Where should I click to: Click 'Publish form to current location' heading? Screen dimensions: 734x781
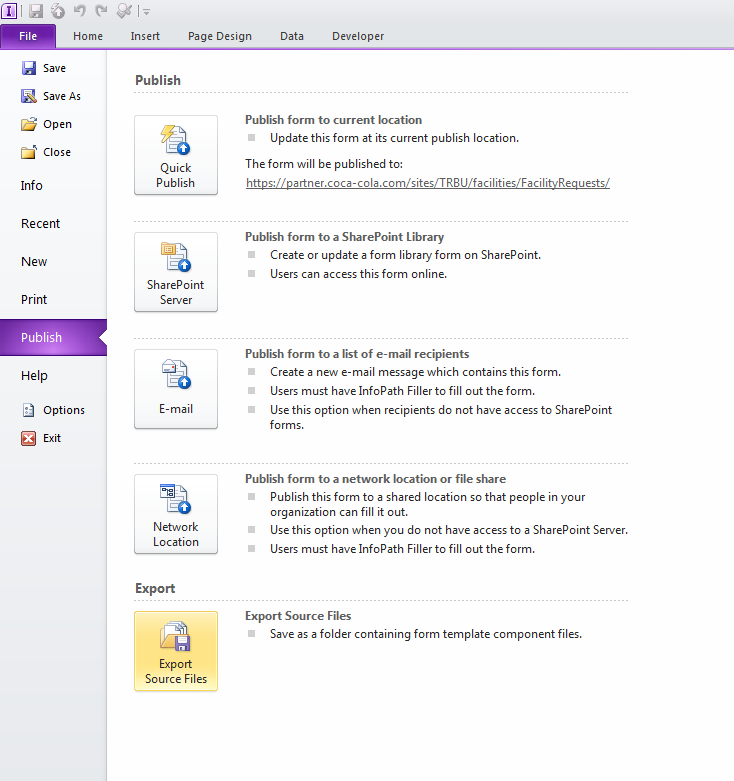coord(333,120)
